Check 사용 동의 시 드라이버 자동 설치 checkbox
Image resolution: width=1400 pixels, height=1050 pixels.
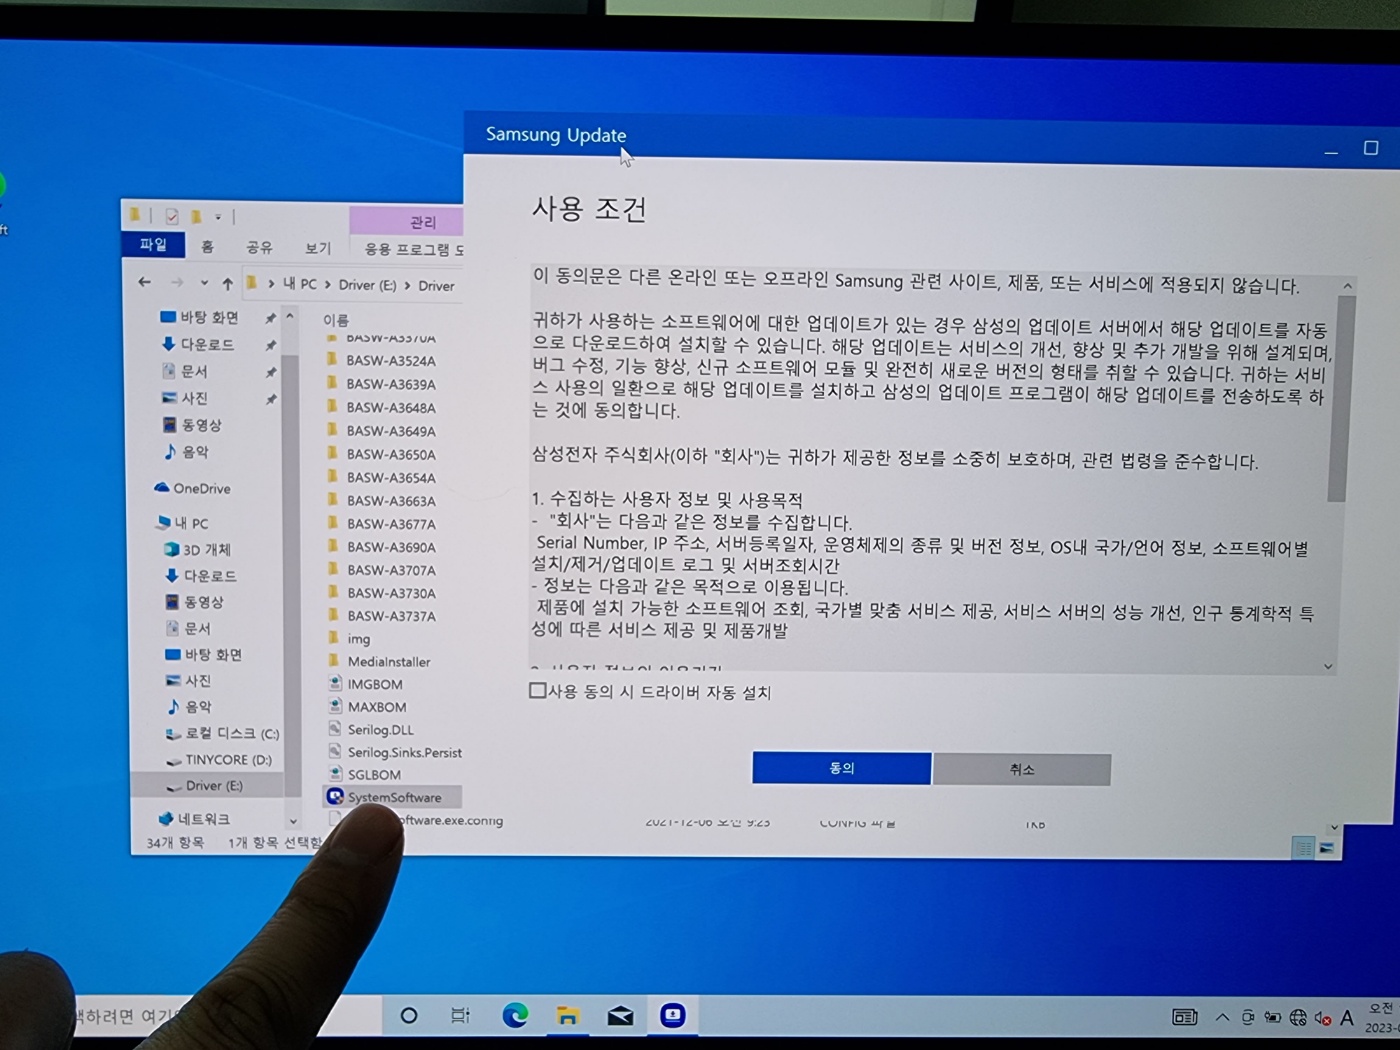[x=538, y=690]
